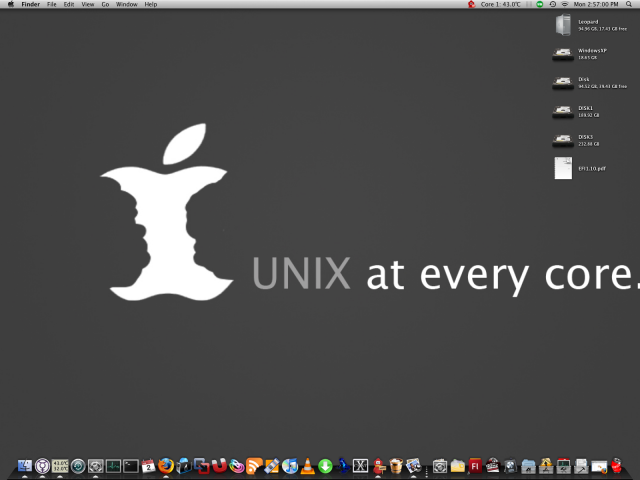Click the Spotlight search magnifier

pyautogui.click(x=629, y=4)
